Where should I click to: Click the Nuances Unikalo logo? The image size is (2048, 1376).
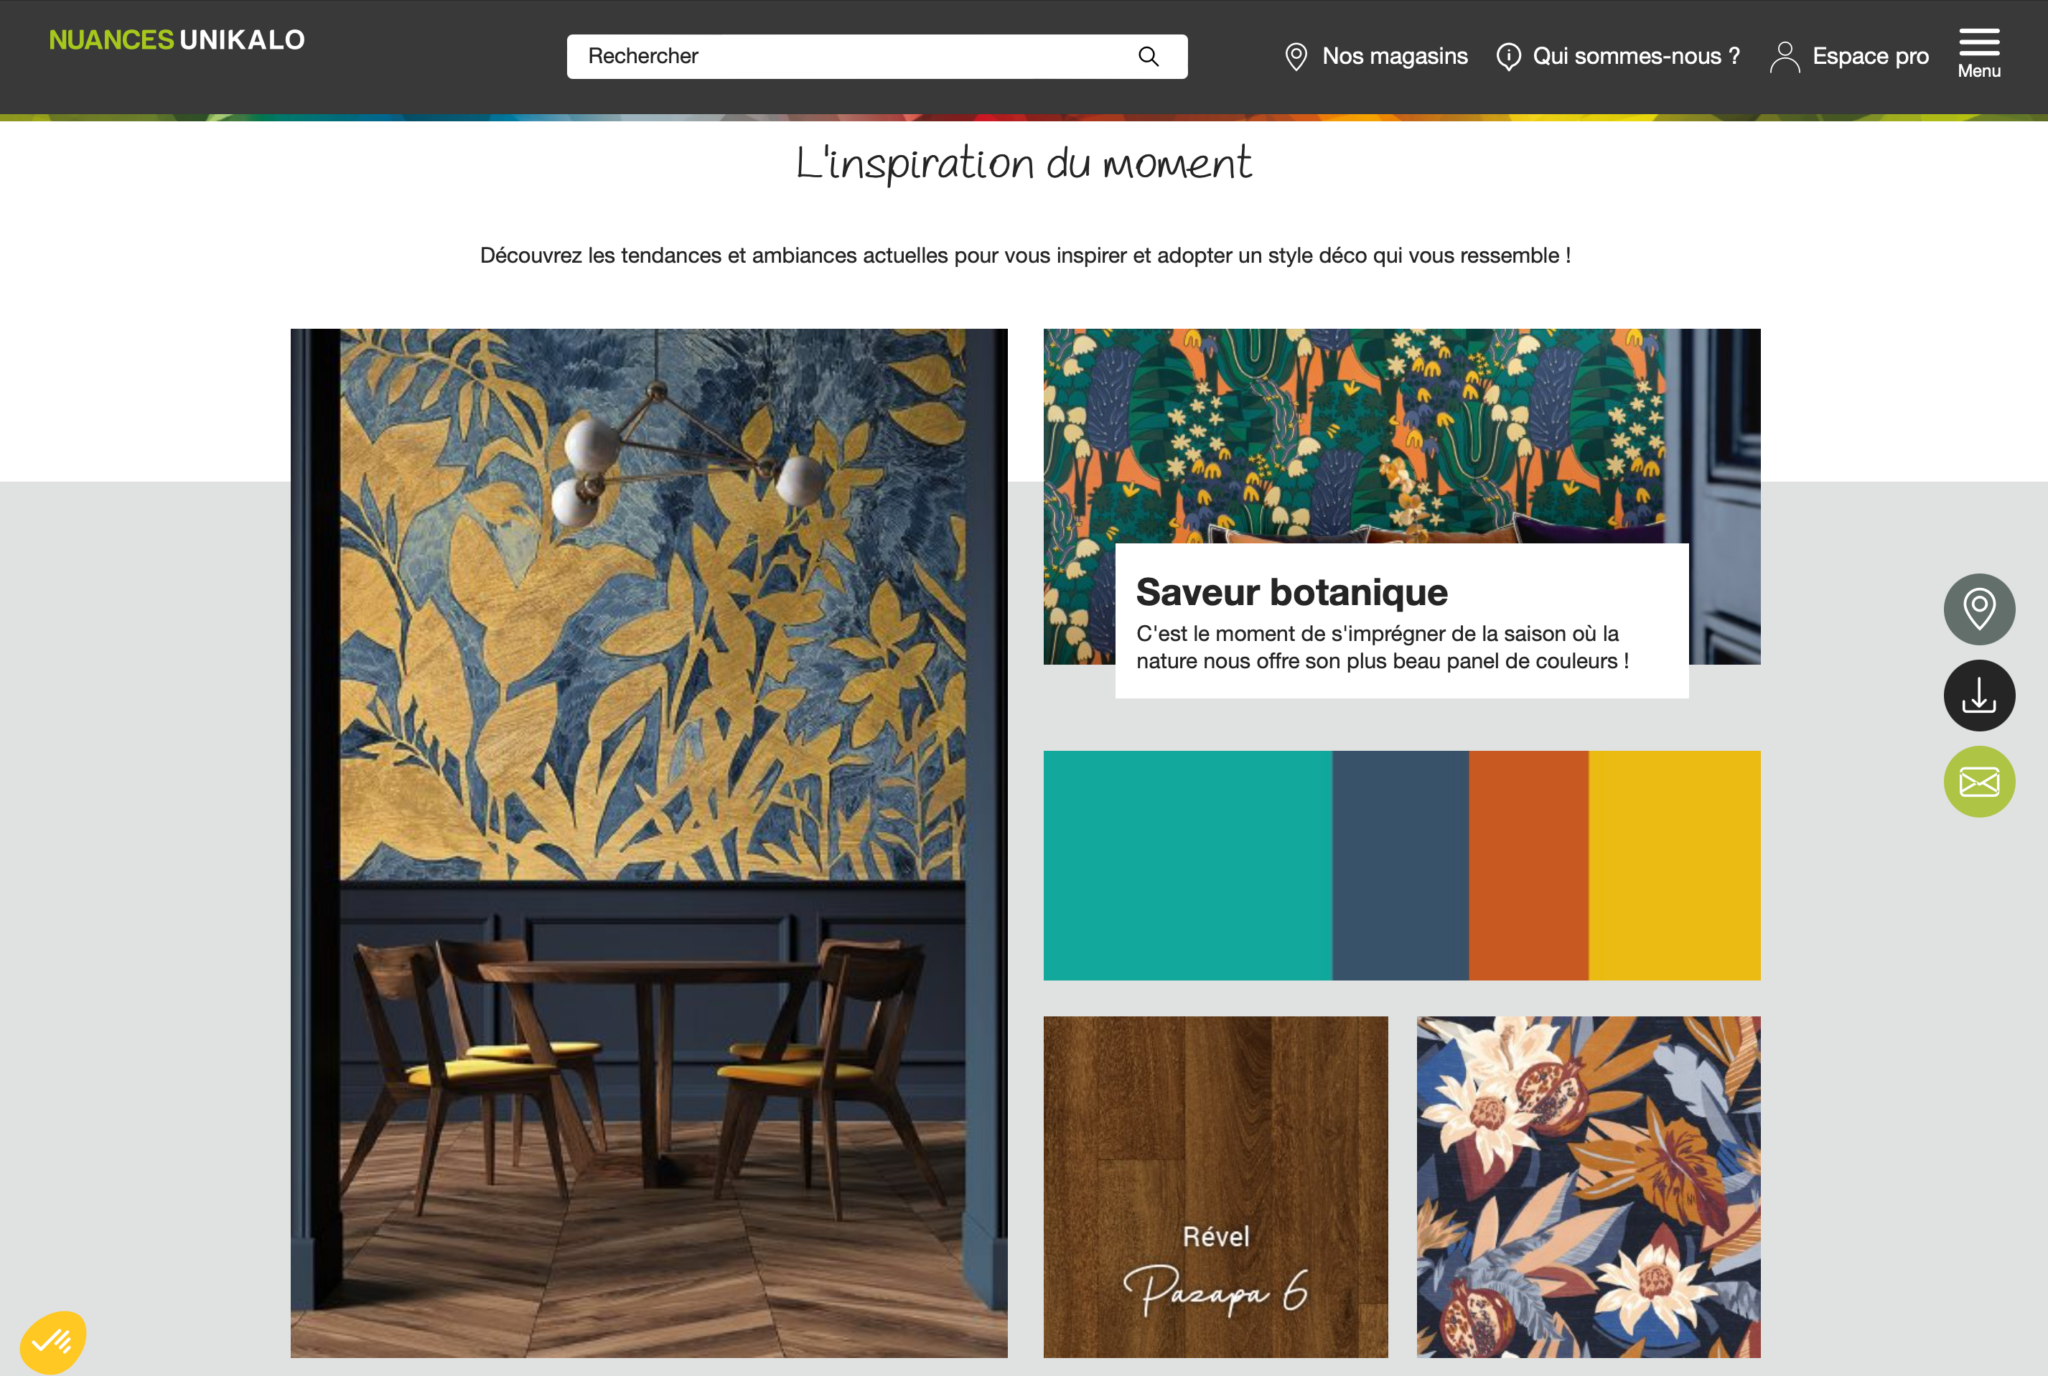177,40
